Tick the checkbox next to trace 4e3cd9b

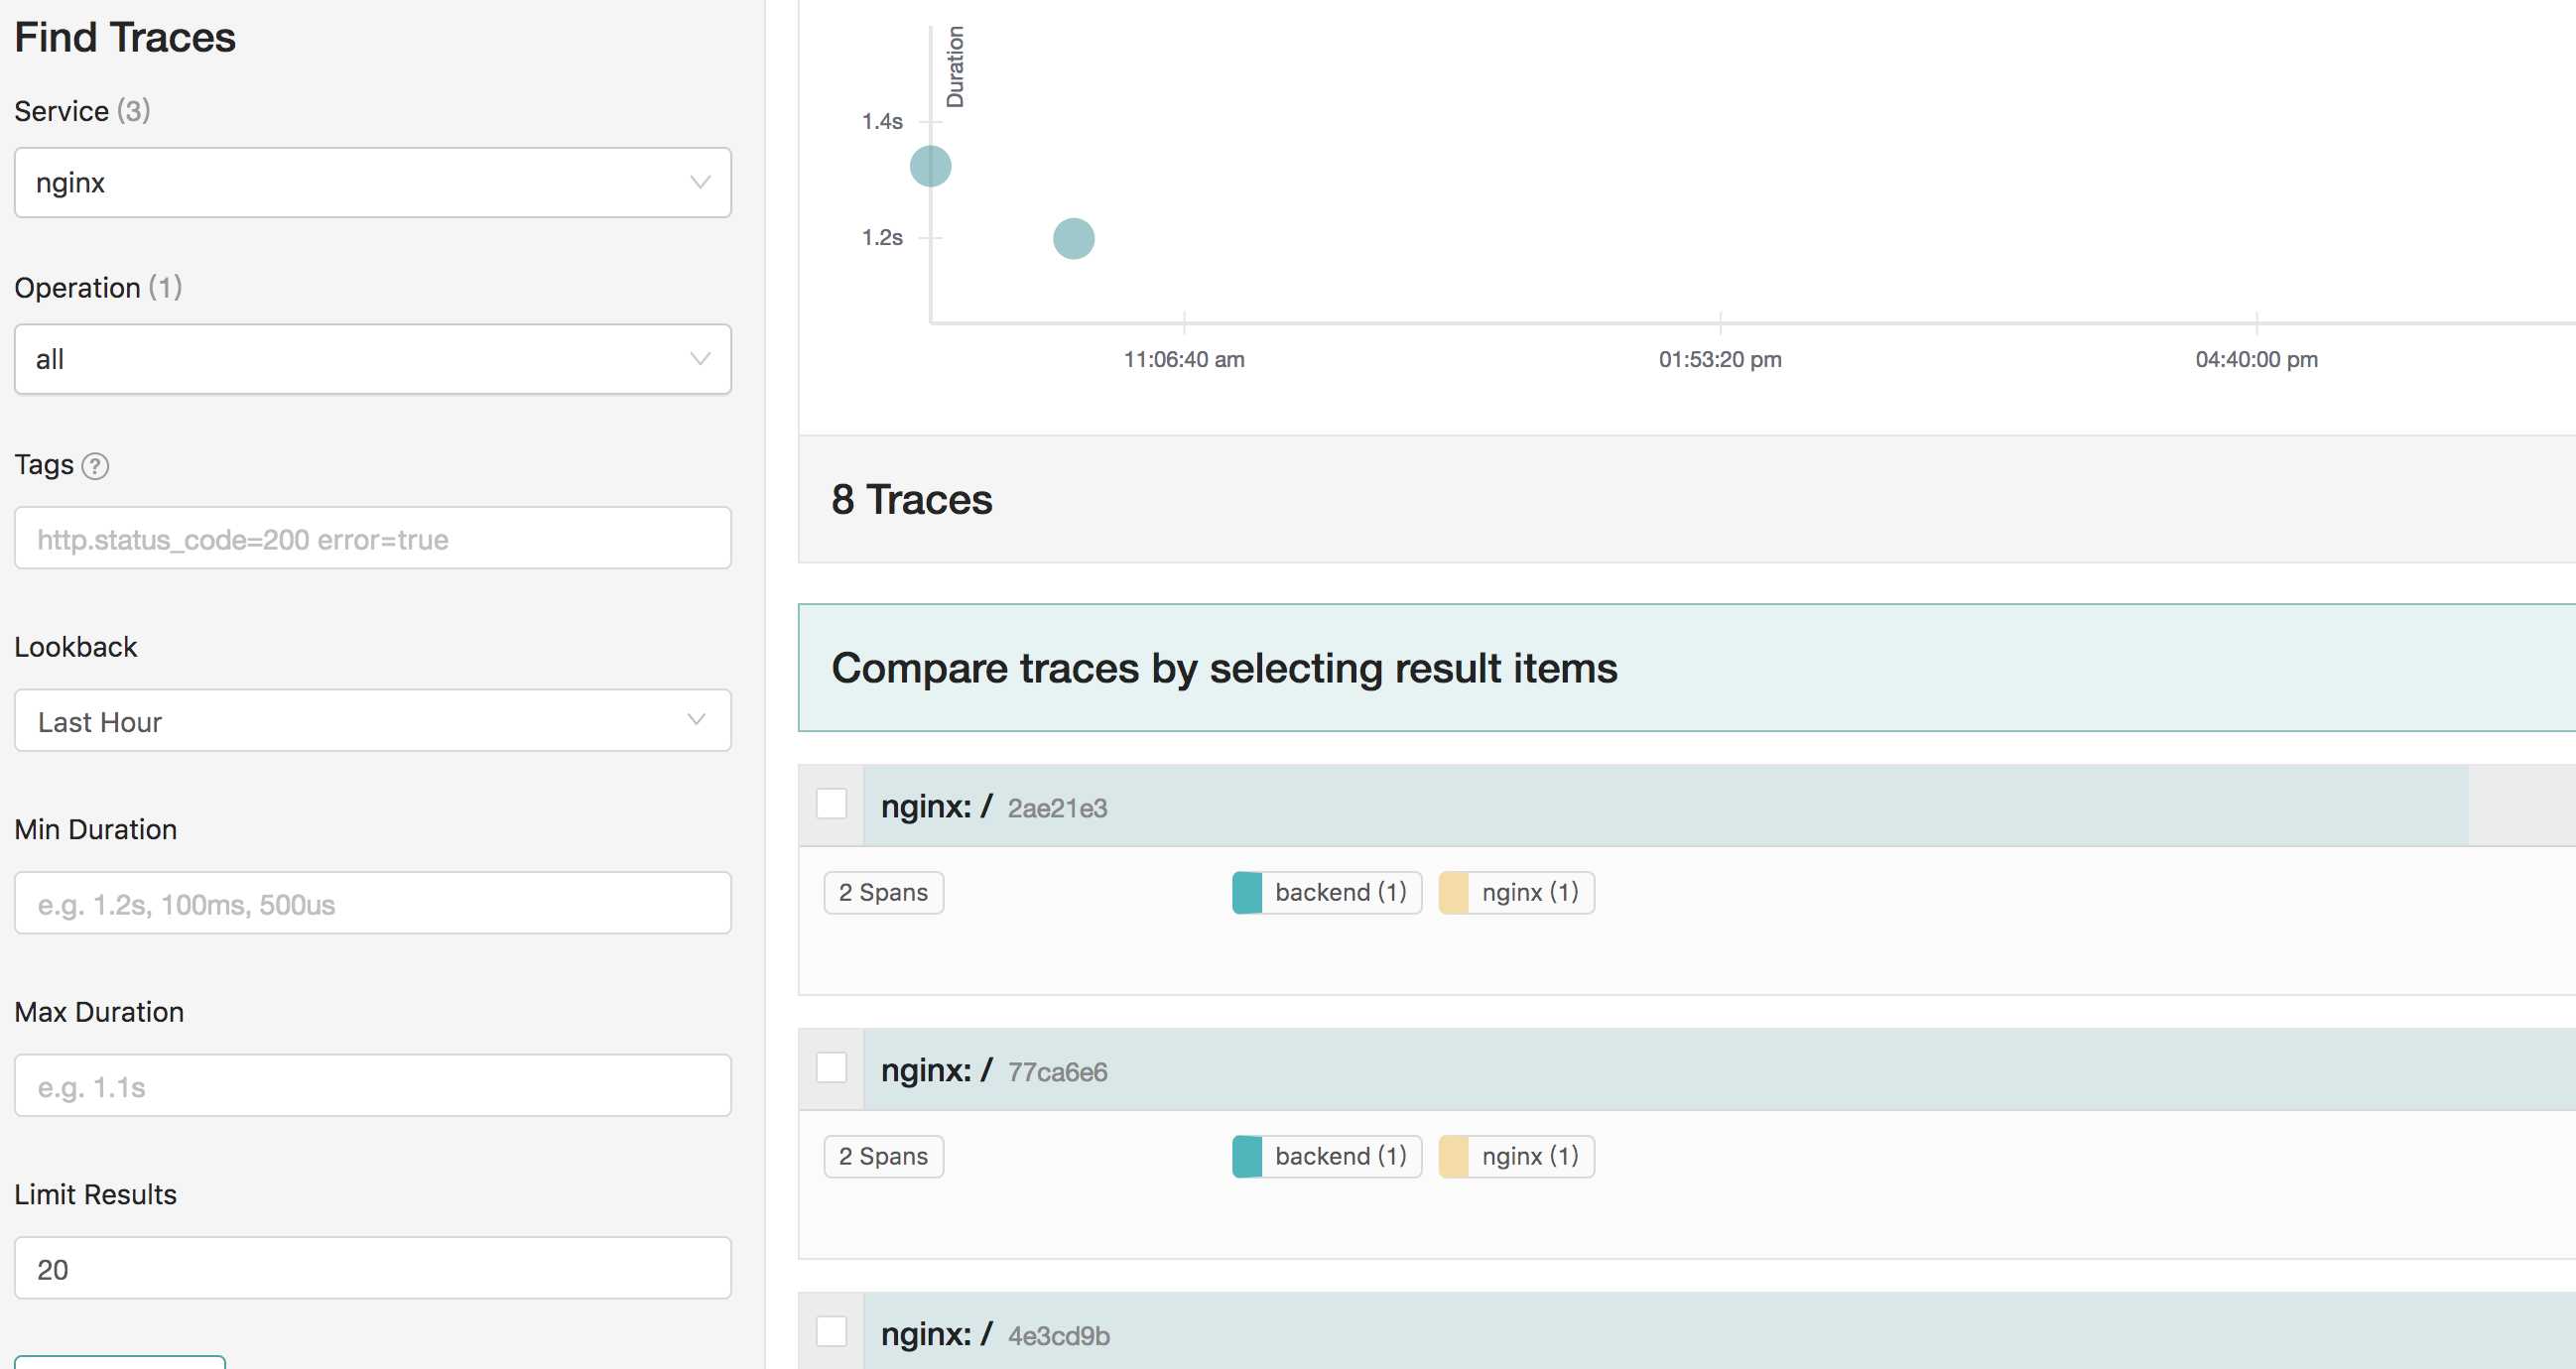point(831,1332)
